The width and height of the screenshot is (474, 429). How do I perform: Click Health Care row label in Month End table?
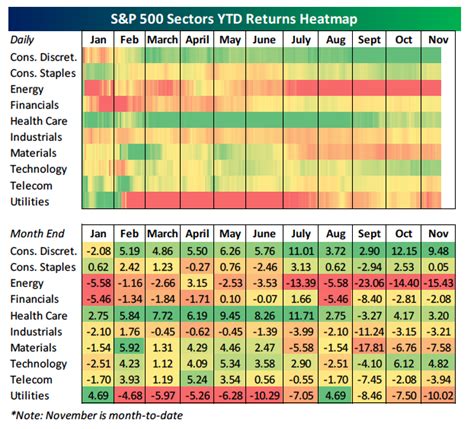coord(39,316)
